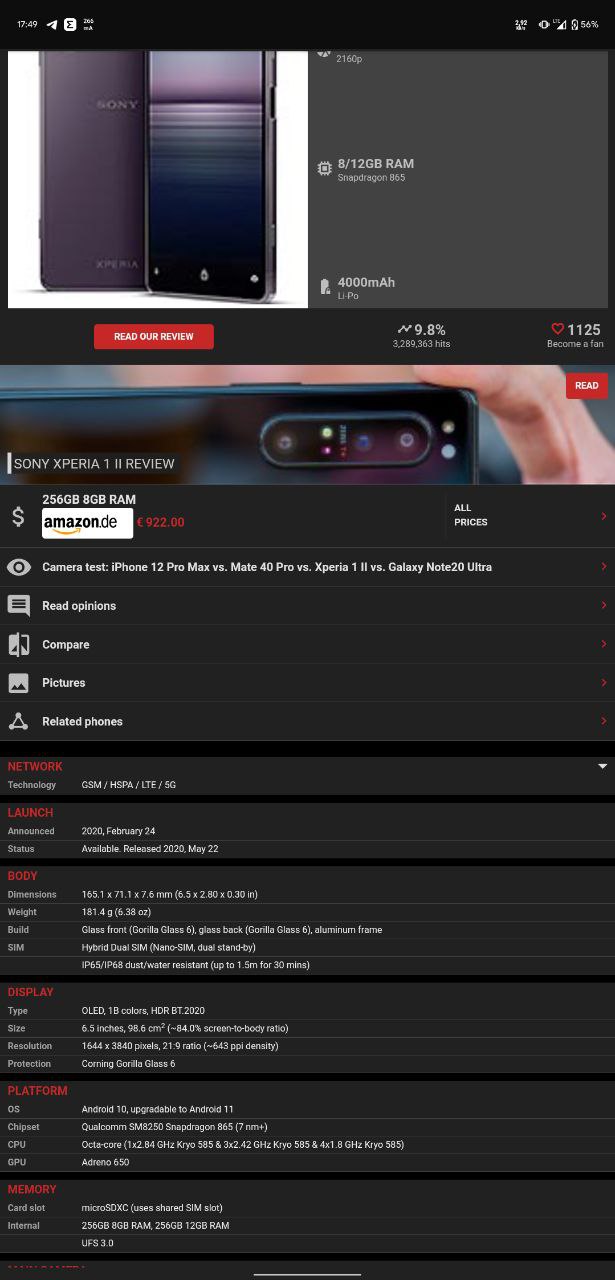Tap the popularity trend arrow icon
This screenshot has width=615, height=1280.
pos(404,329)
